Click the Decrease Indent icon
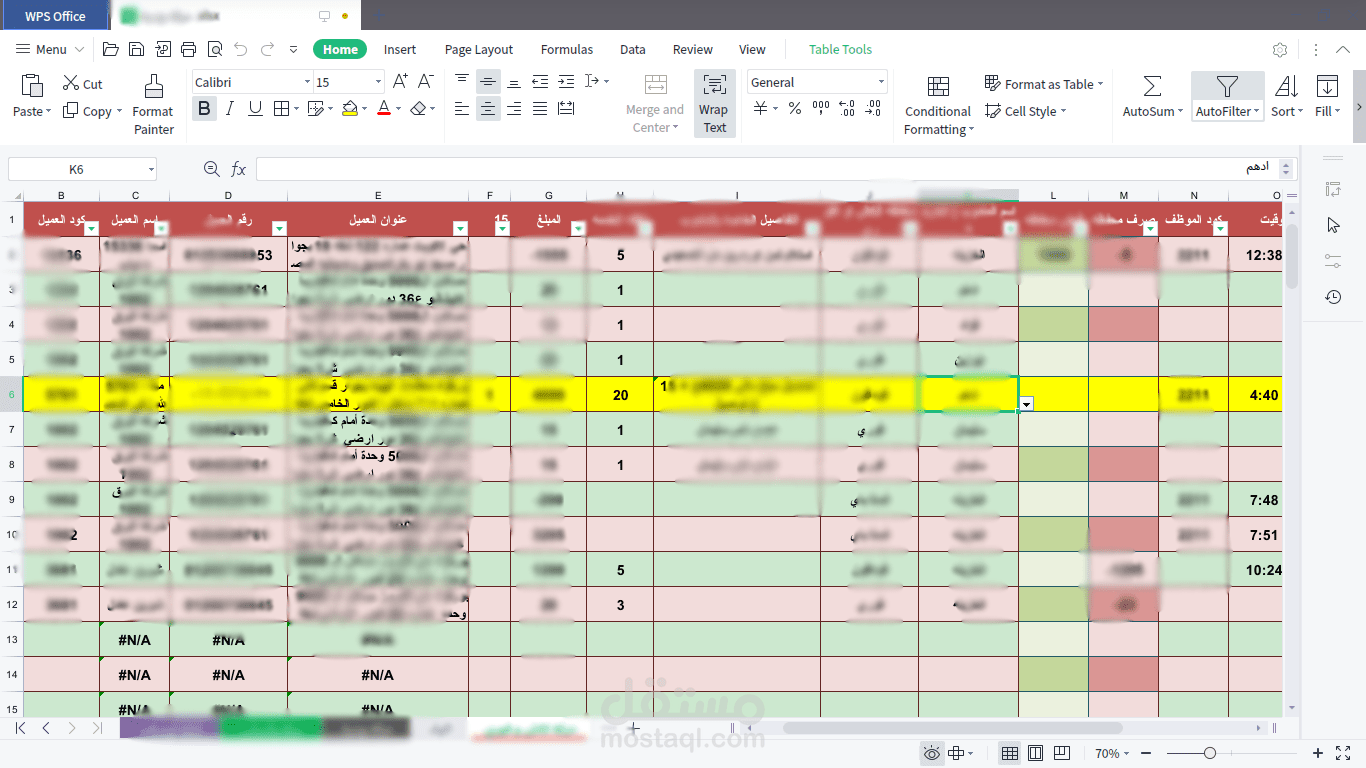 click(x=540, y=81)
